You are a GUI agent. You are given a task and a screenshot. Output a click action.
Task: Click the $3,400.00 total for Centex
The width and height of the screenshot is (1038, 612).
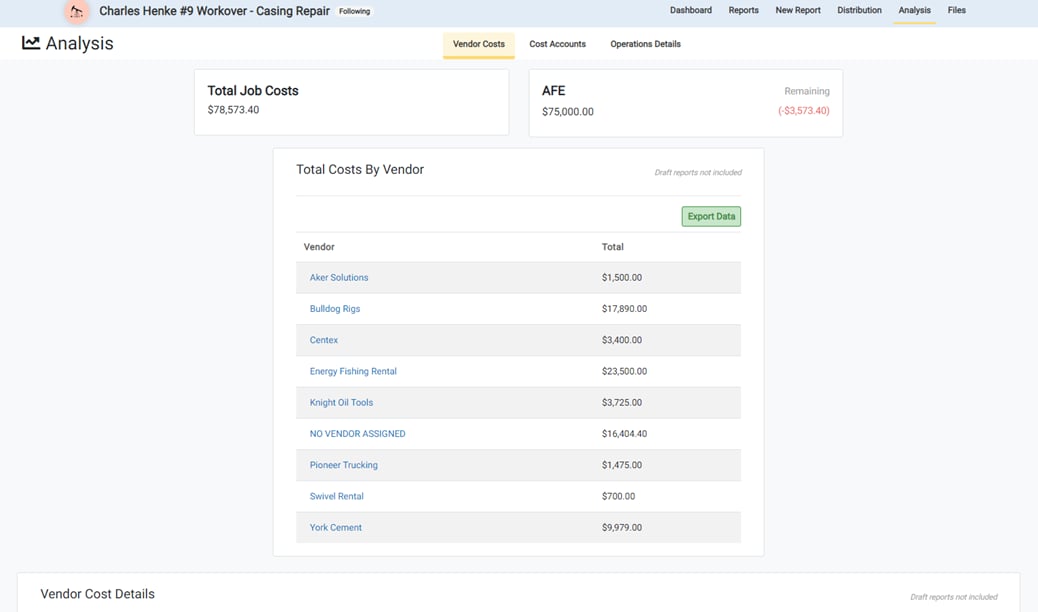coord(622,340)
